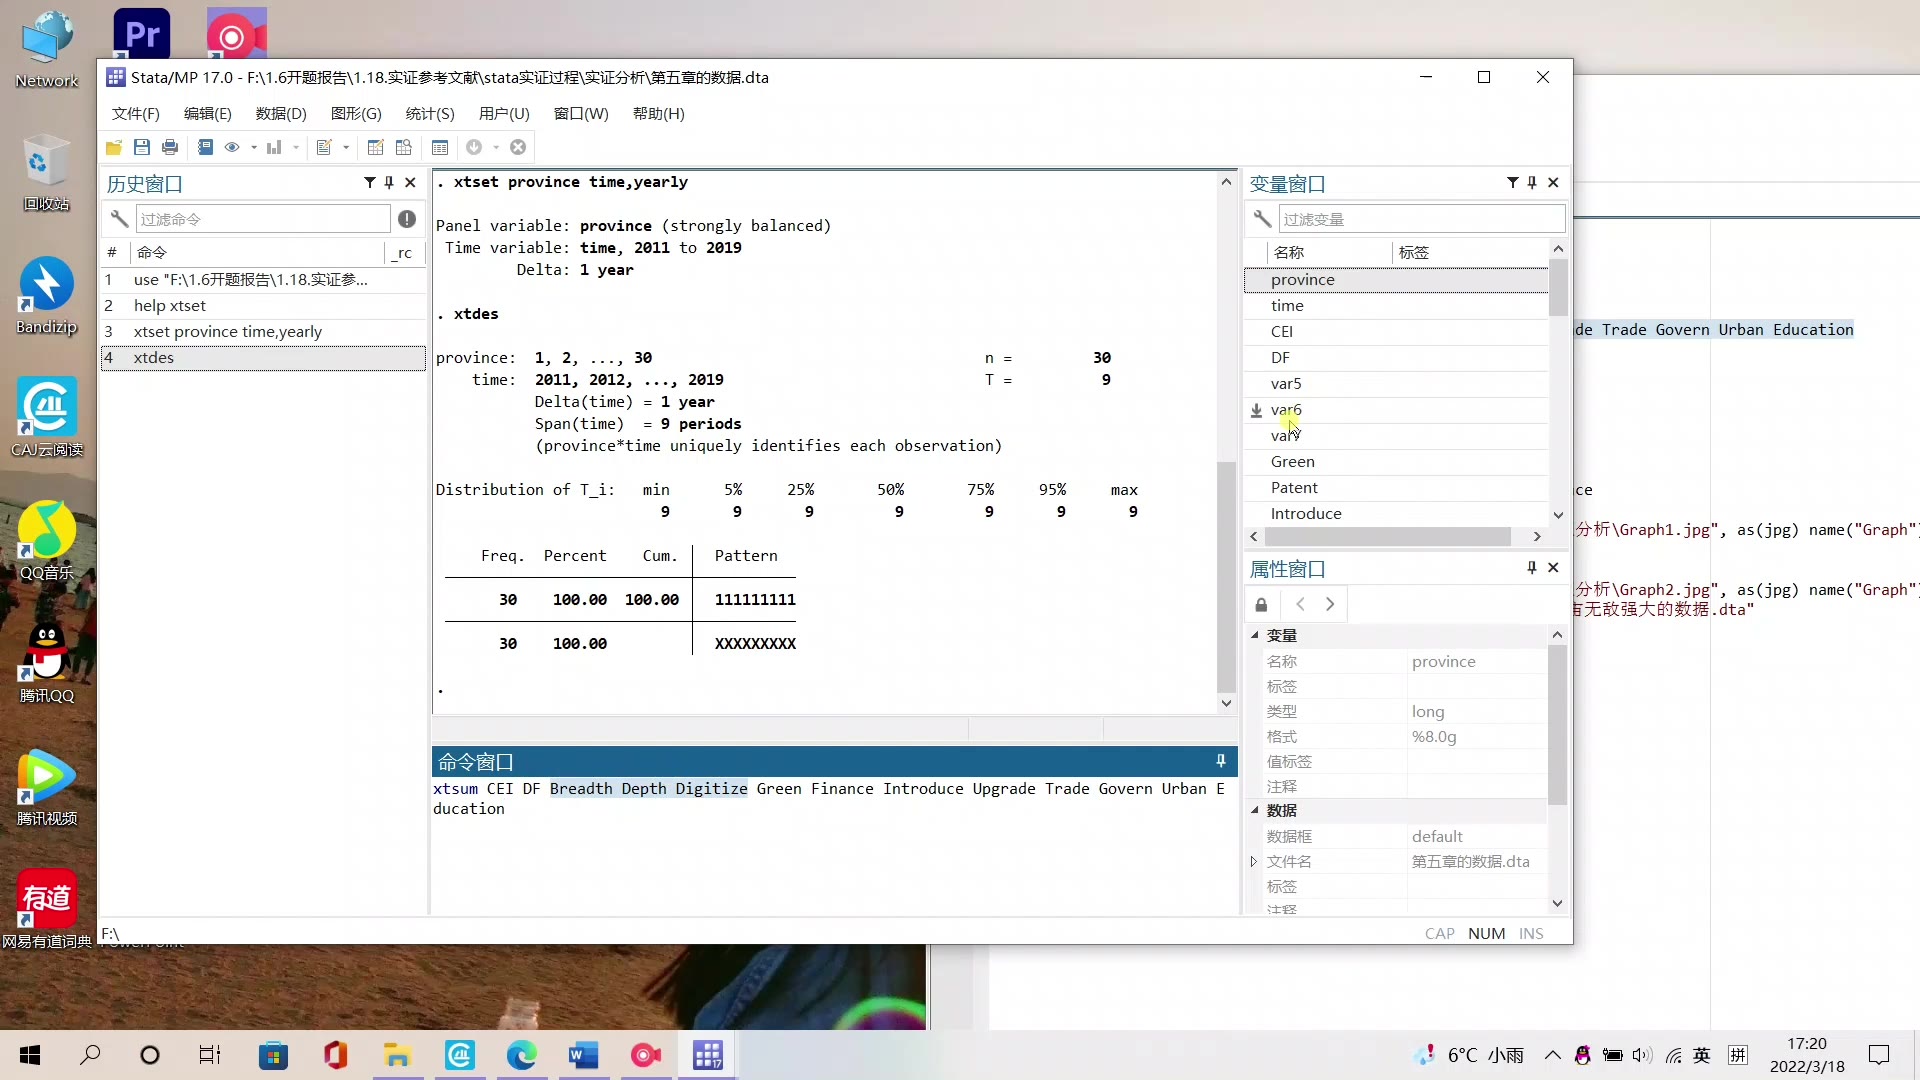Go to next variable in Properties window
This screenshot has height=1080, width=1920.
click(1330, 604)
